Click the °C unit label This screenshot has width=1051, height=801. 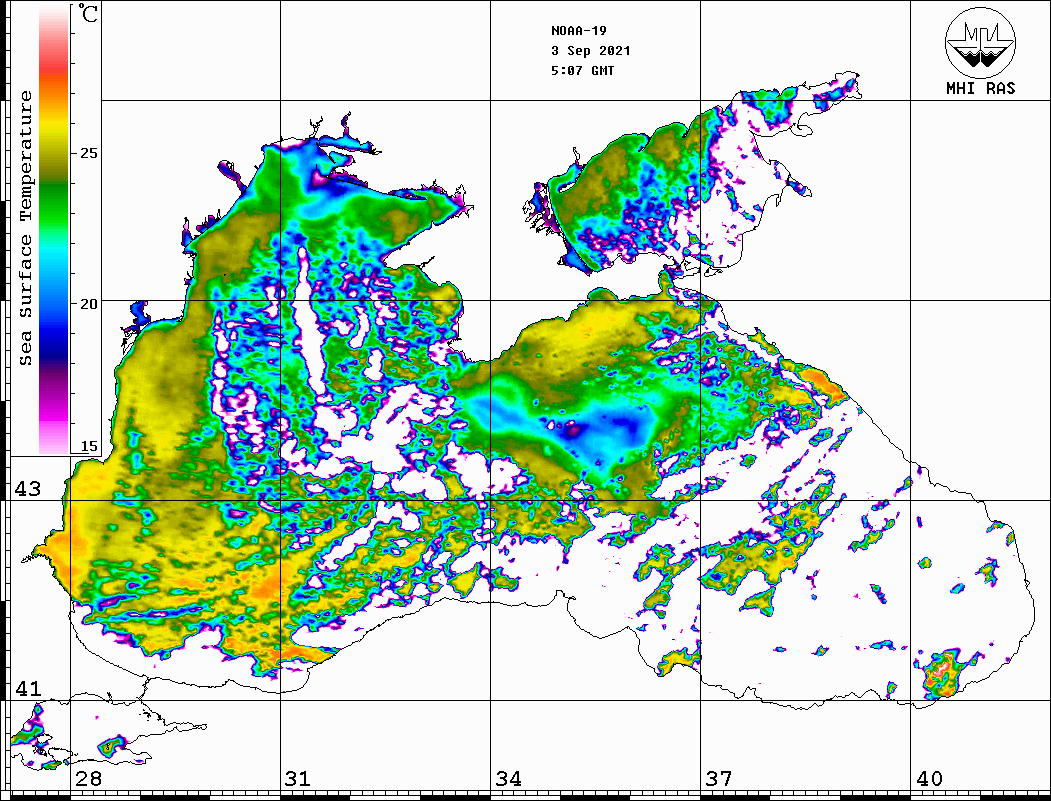(88, 13)
